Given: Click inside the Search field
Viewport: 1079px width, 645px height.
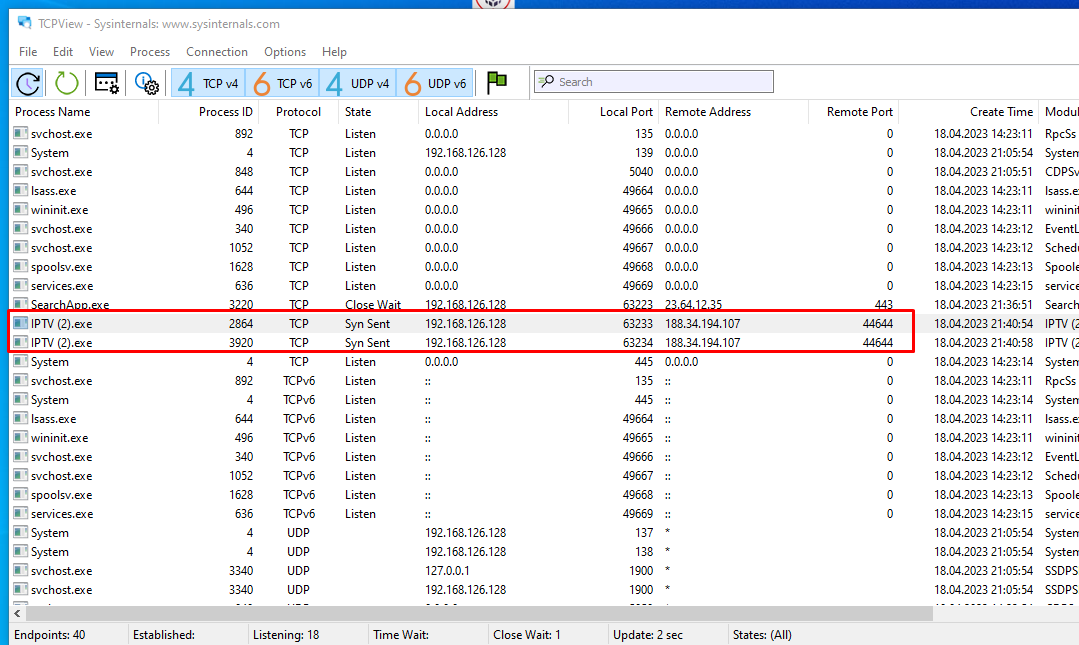Looking at the screenshot, I should tap(660, 82).
